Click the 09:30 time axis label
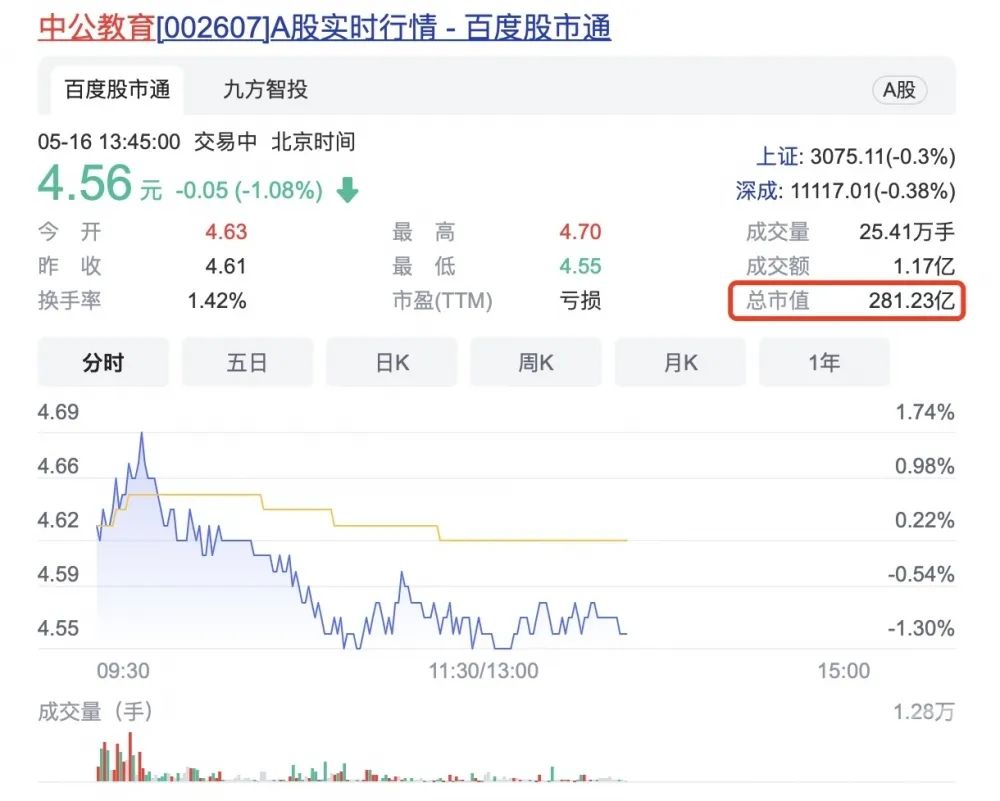Image resolution: width=1000 pixels, height=801 pixels. 123,671
